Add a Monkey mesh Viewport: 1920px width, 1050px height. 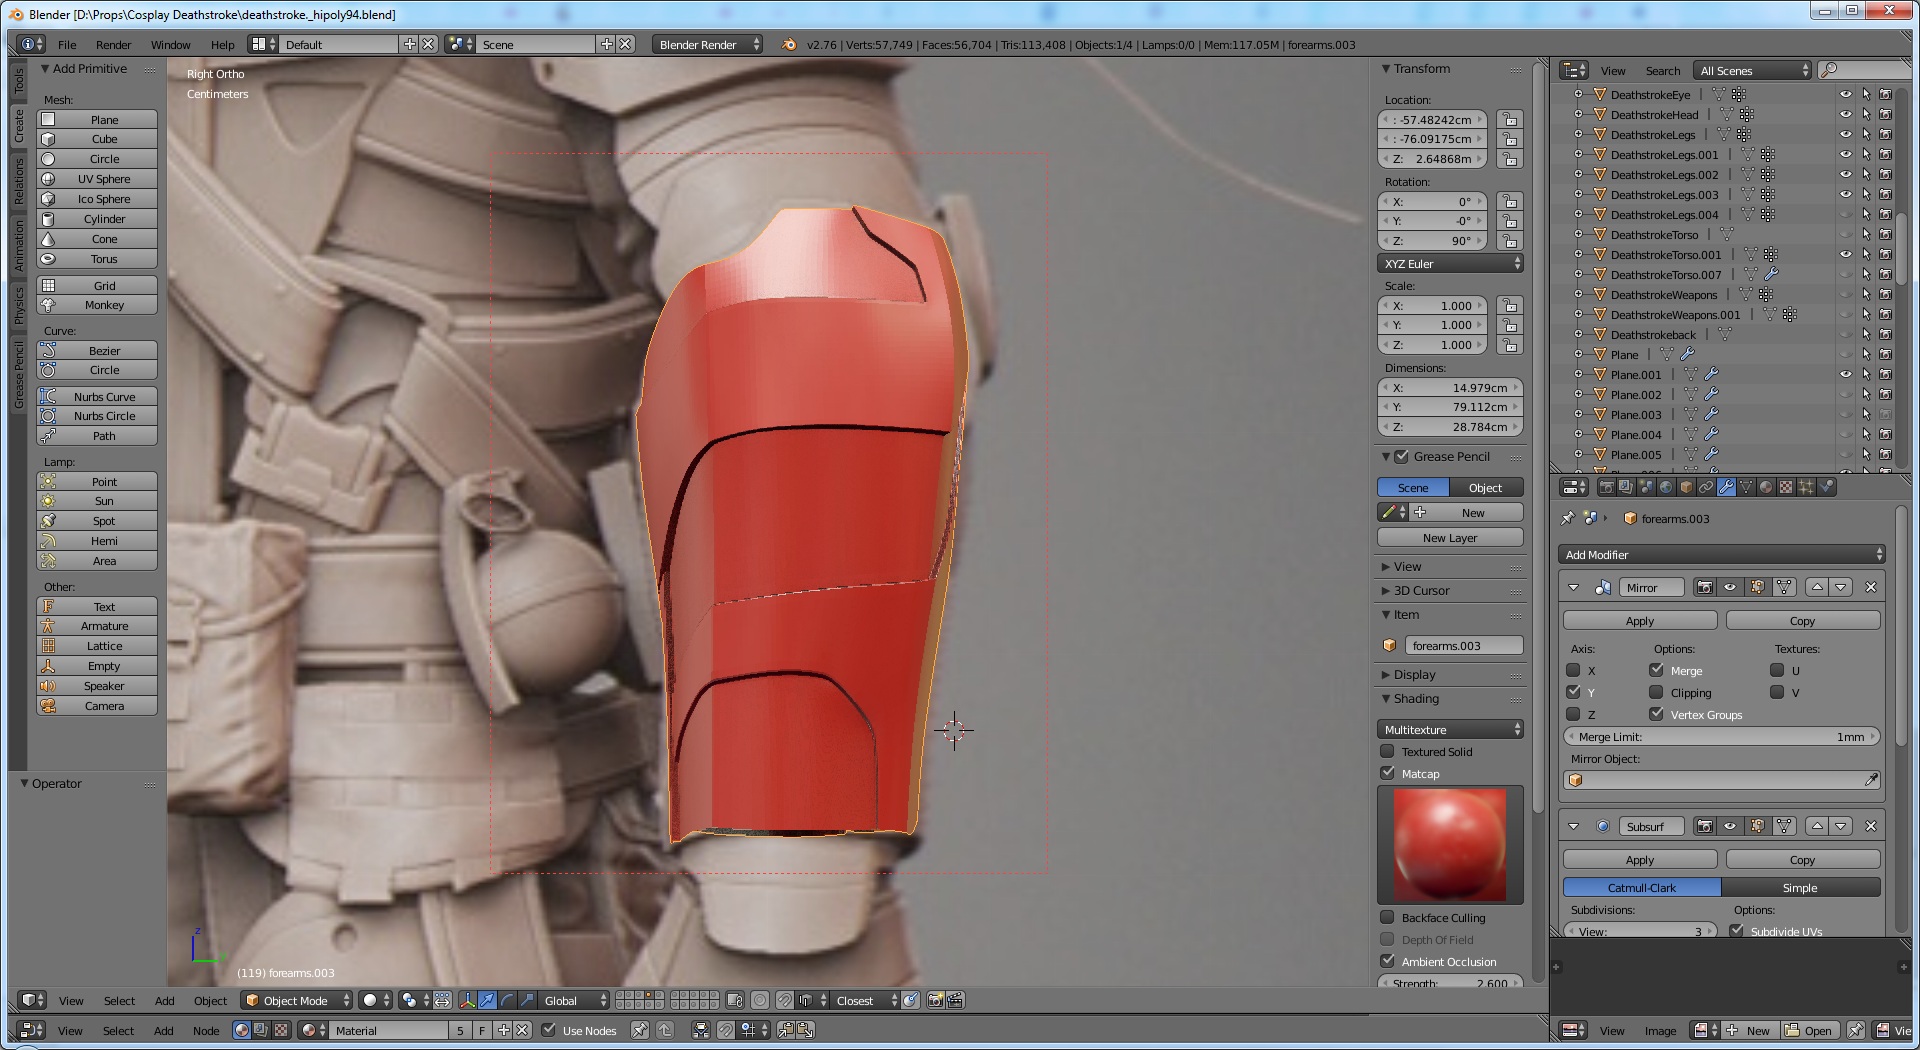97,305
